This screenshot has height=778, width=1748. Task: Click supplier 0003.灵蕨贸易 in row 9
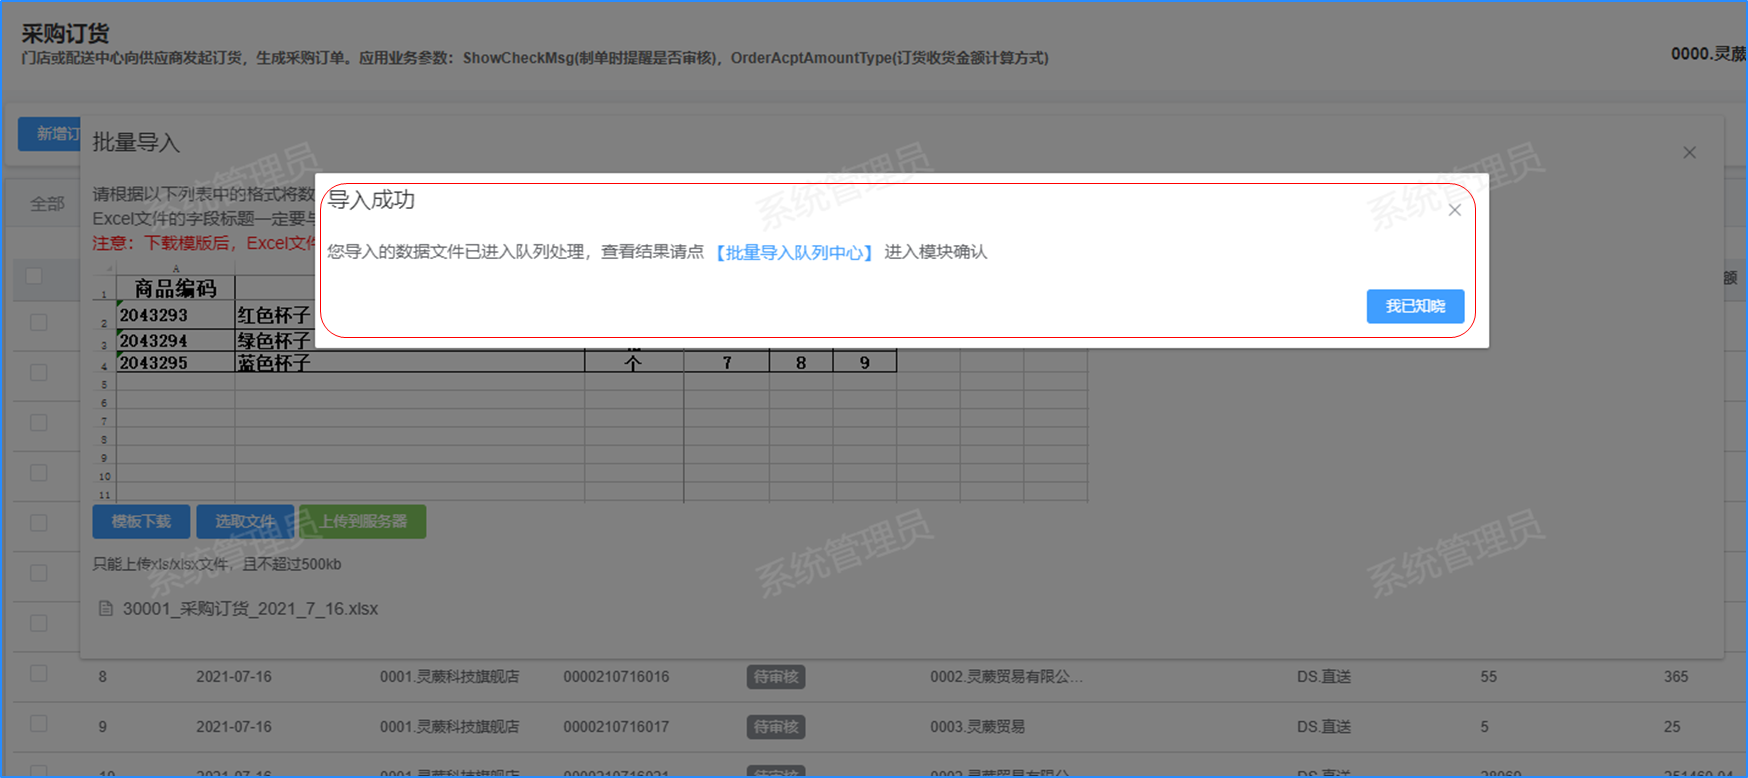coord(977,727)
